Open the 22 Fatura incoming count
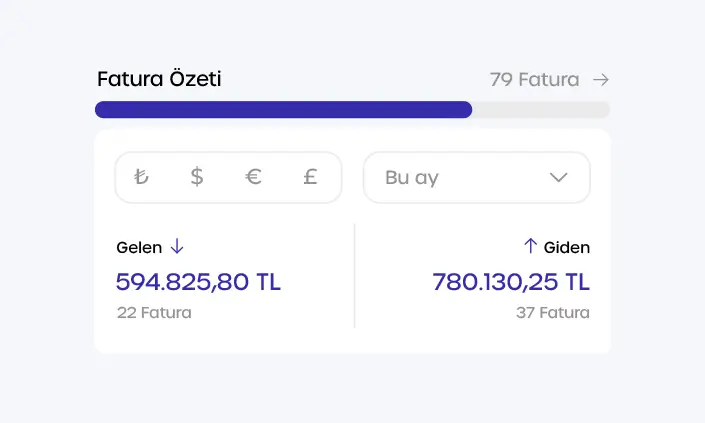The width and height of the screenshot is (705, 423). 154,312
